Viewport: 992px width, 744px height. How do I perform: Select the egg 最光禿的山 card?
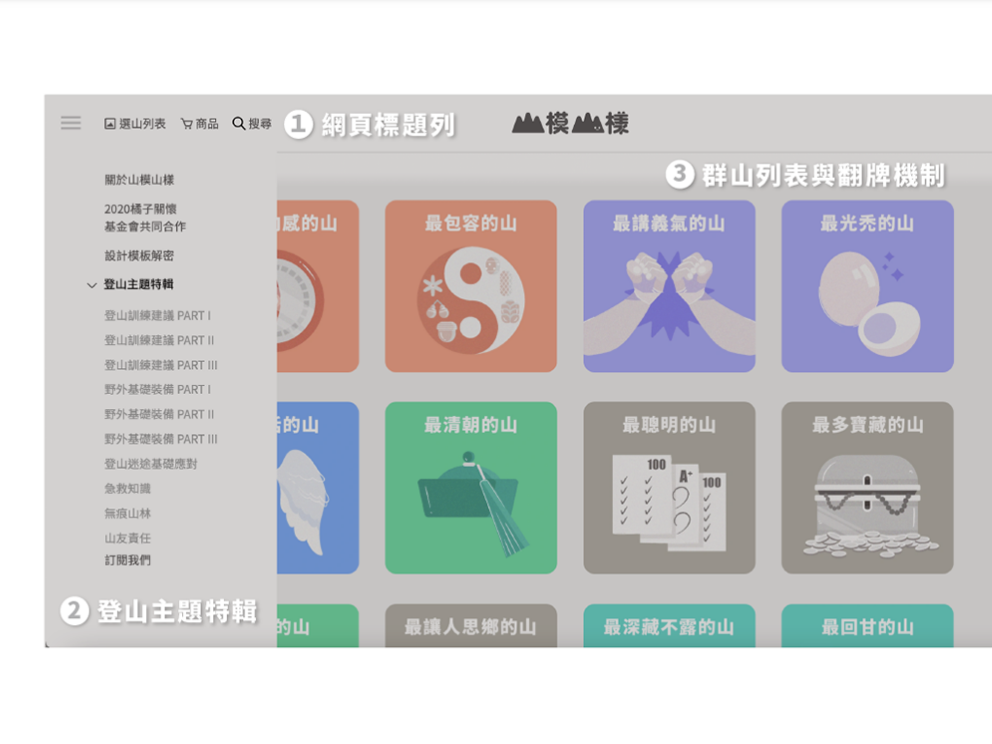click(867, 286)
